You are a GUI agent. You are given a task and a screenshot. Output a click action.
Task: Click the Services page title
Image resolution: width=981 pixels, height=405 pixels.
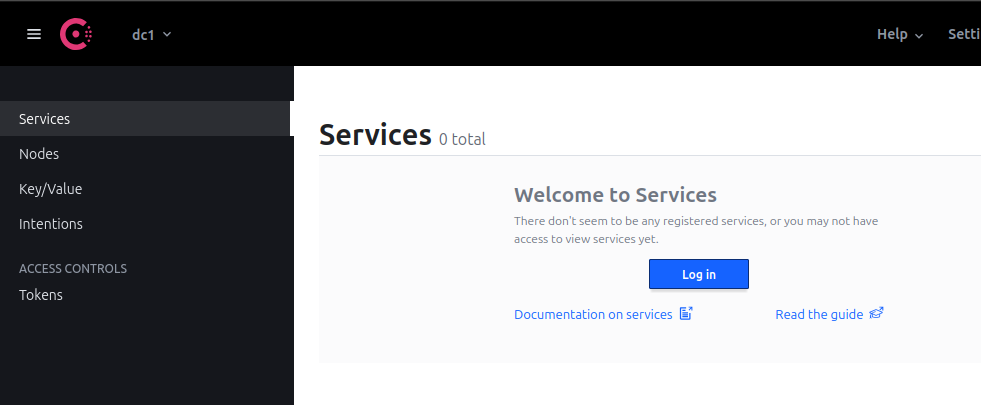point(375,135)
